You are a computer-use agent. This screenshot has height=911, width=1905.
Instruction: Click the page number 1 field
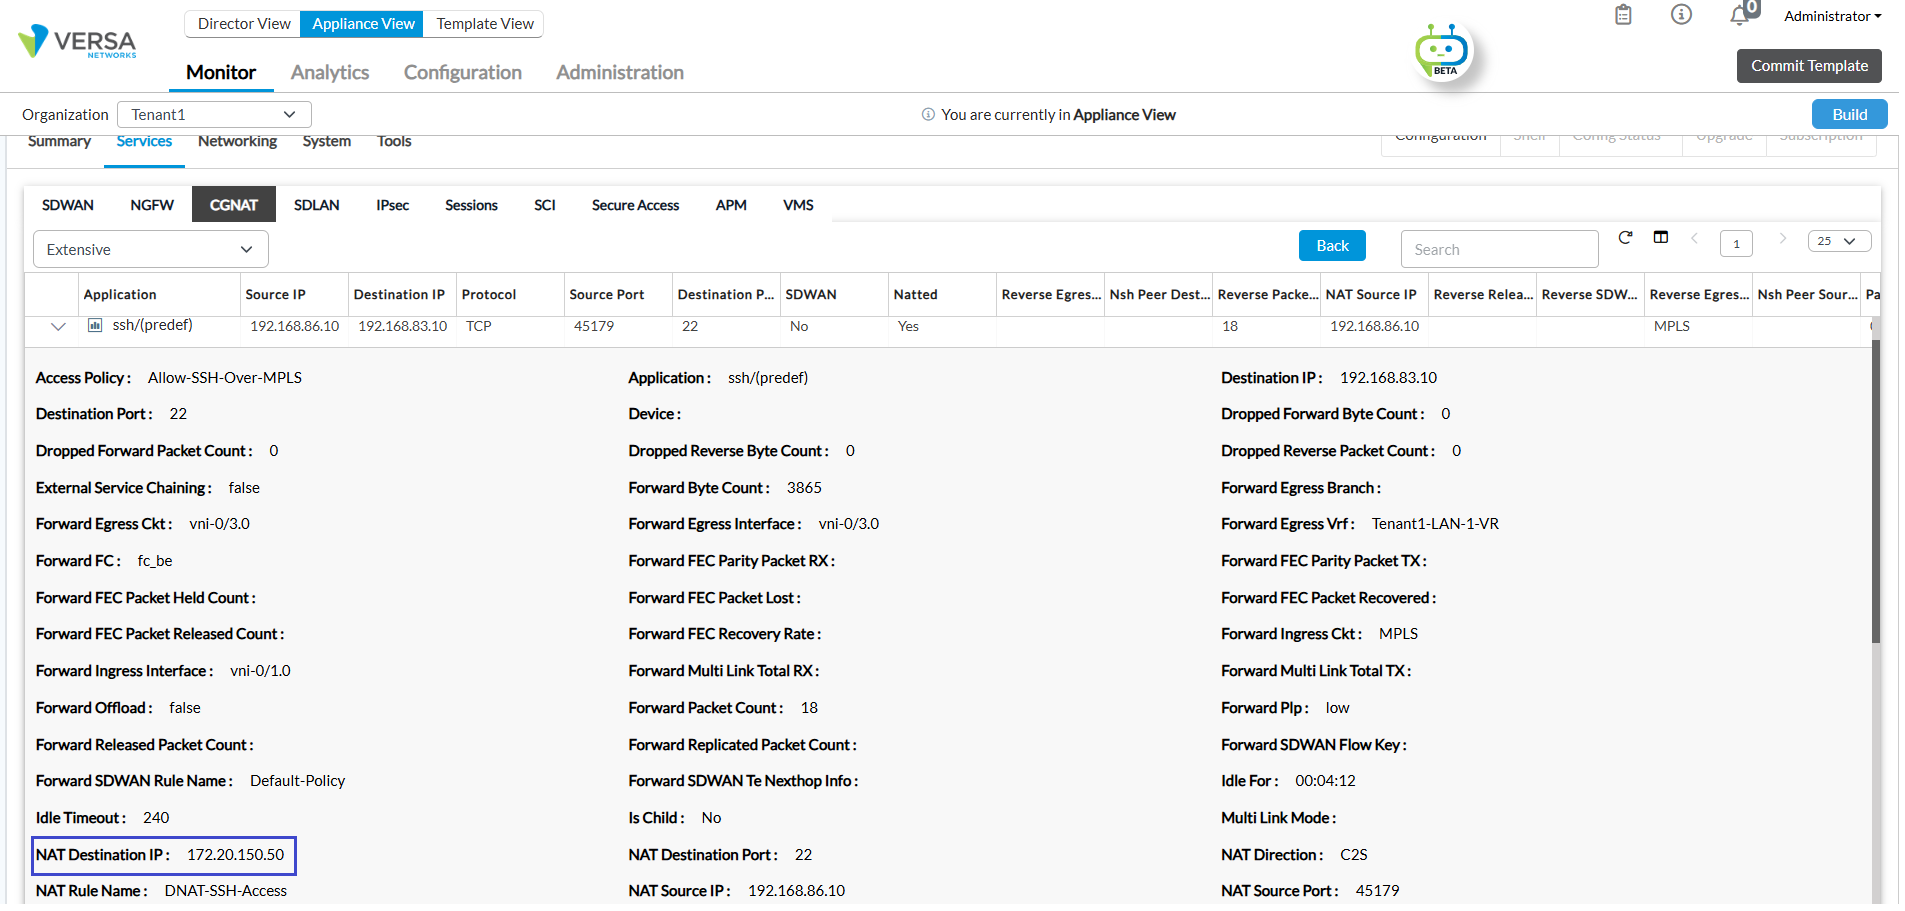click(x=1736, y=243)
